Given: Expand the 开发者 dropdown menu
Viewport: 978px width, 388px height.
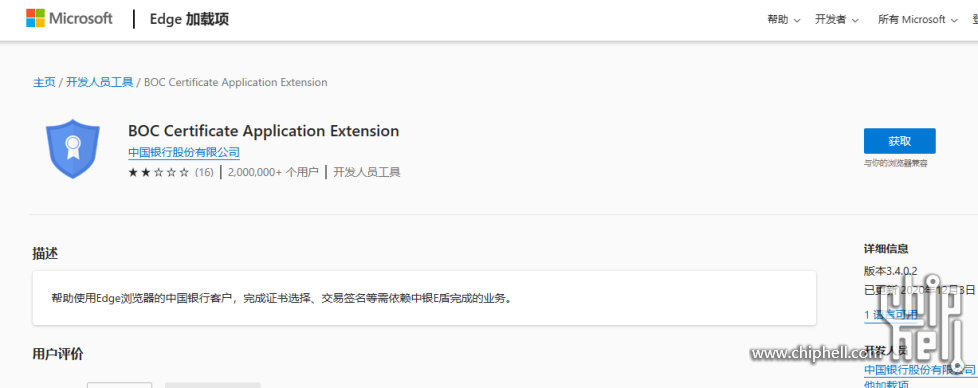Looking at the screenshot, I should coord(837,19).
